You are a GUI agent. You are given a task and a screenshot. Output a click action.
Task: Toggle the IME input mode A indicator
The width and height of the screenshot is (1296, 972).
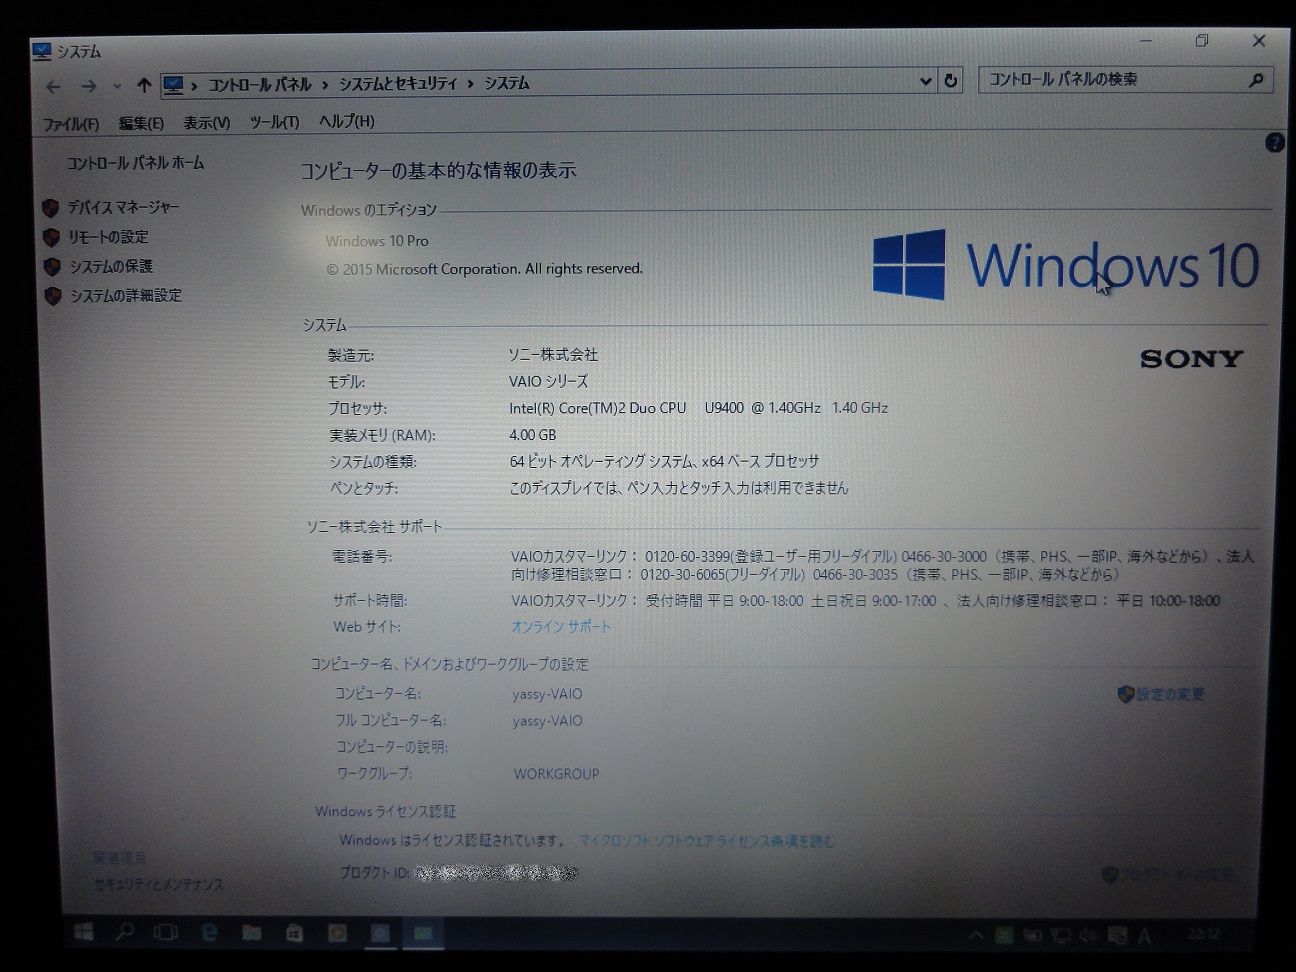click(1144, 936)
